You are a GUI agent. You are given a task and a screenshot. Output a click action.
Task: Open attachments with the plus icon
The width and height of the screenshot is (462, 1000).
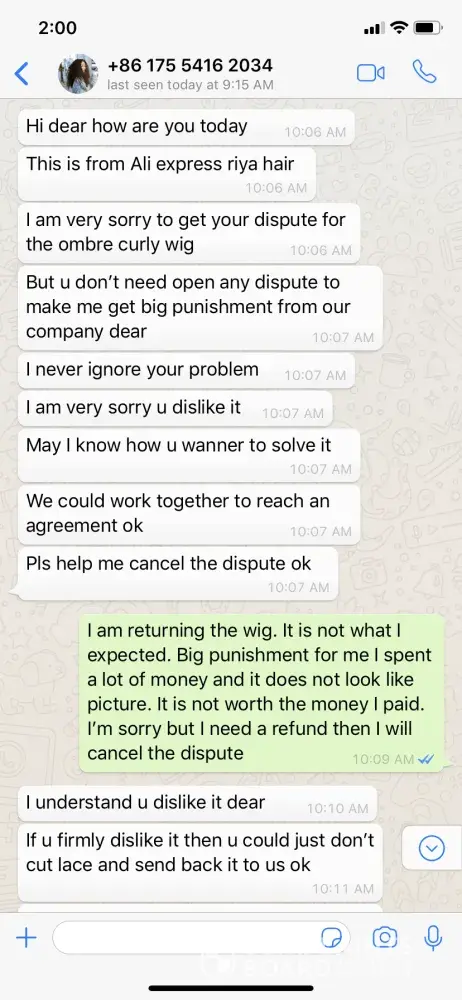[x=26, y=938]
